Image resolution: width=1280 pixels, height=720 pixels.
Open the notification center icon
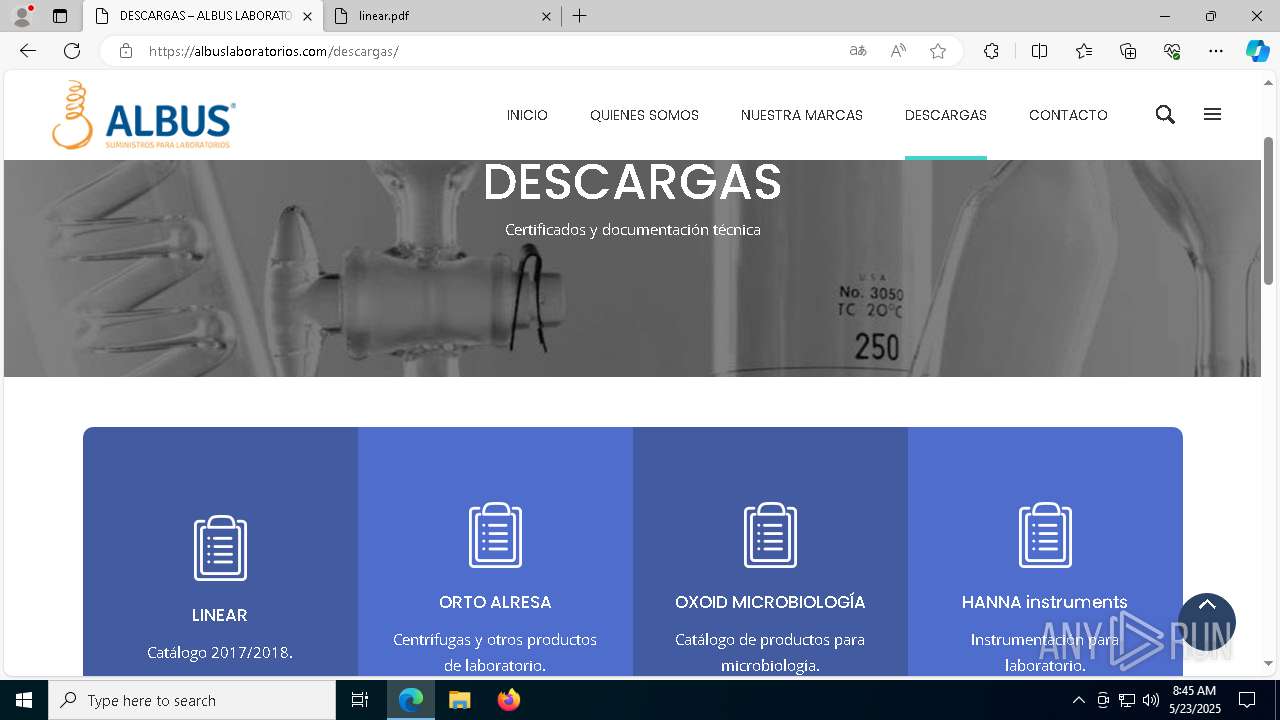point(1247,700)
